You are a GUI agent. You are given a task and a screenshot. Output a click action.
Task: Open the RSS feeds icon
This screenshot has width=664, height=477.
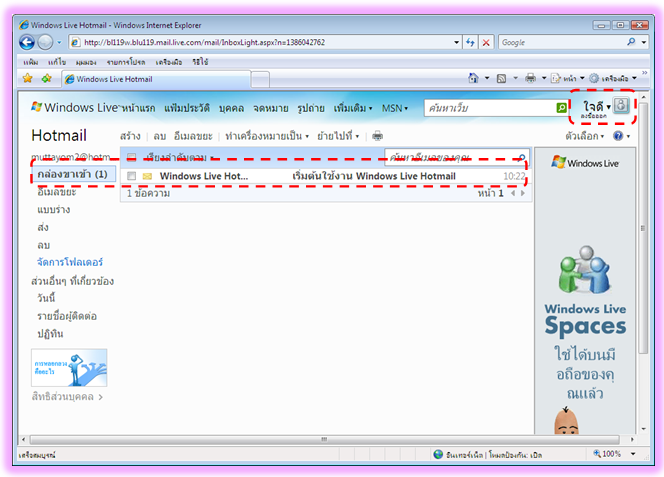click(501, 78)
